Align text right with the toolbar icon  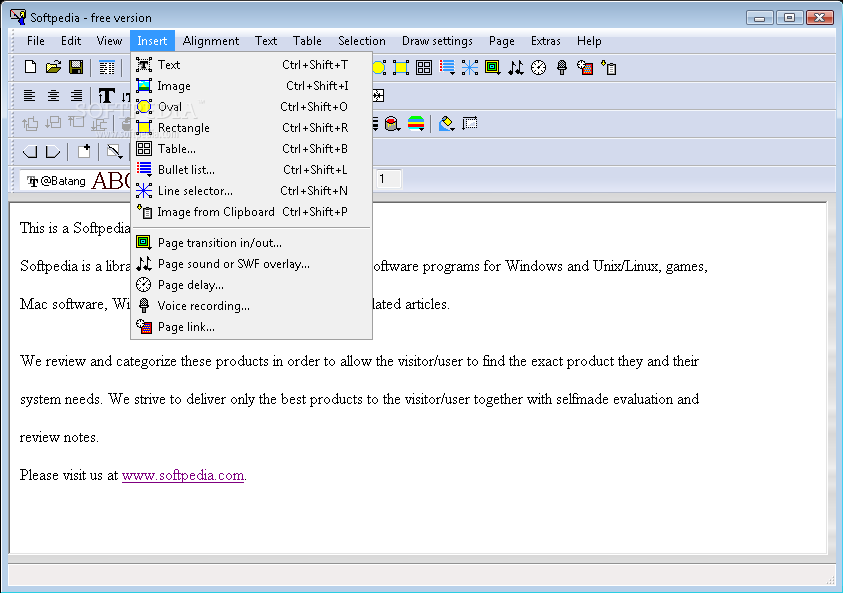tap(76, 96)
